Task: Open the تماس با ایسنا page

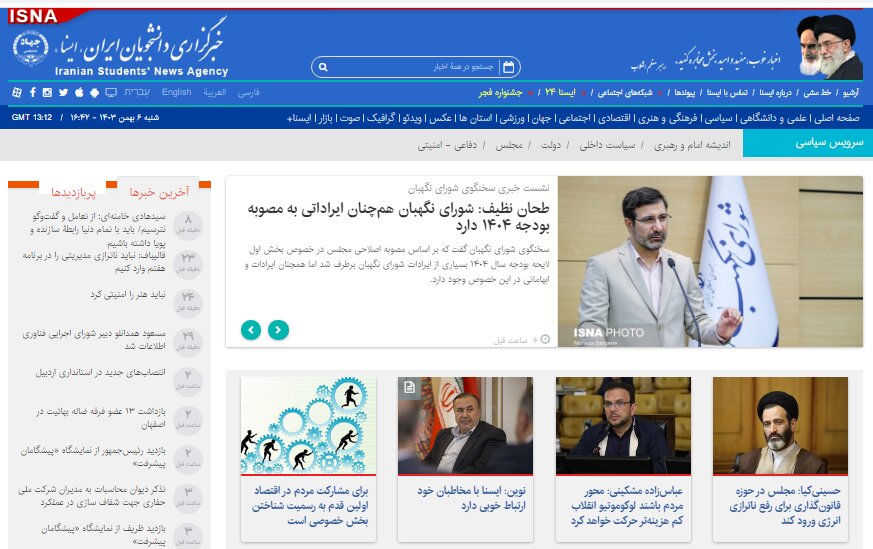Action: (x=727, y=92)
